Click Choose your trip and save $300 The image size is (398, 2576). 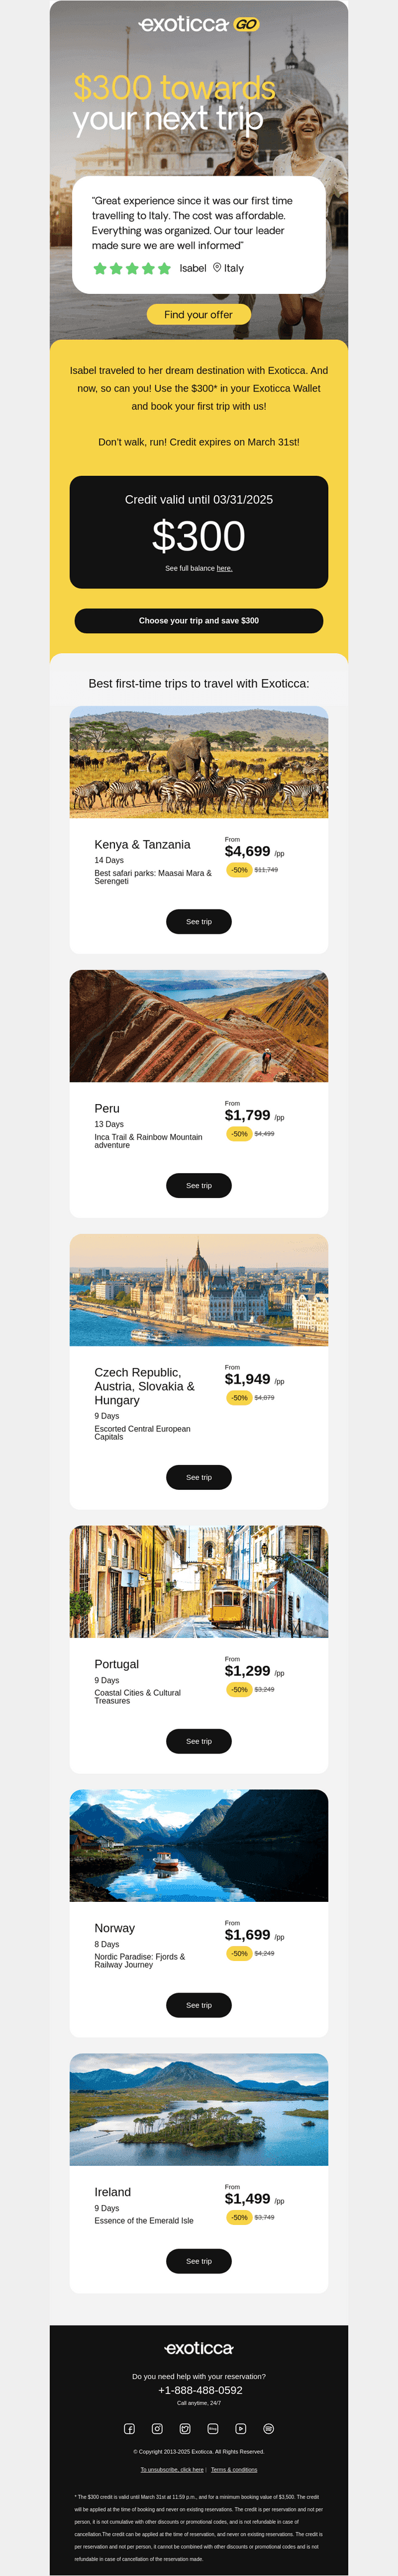tap(199, 621)
